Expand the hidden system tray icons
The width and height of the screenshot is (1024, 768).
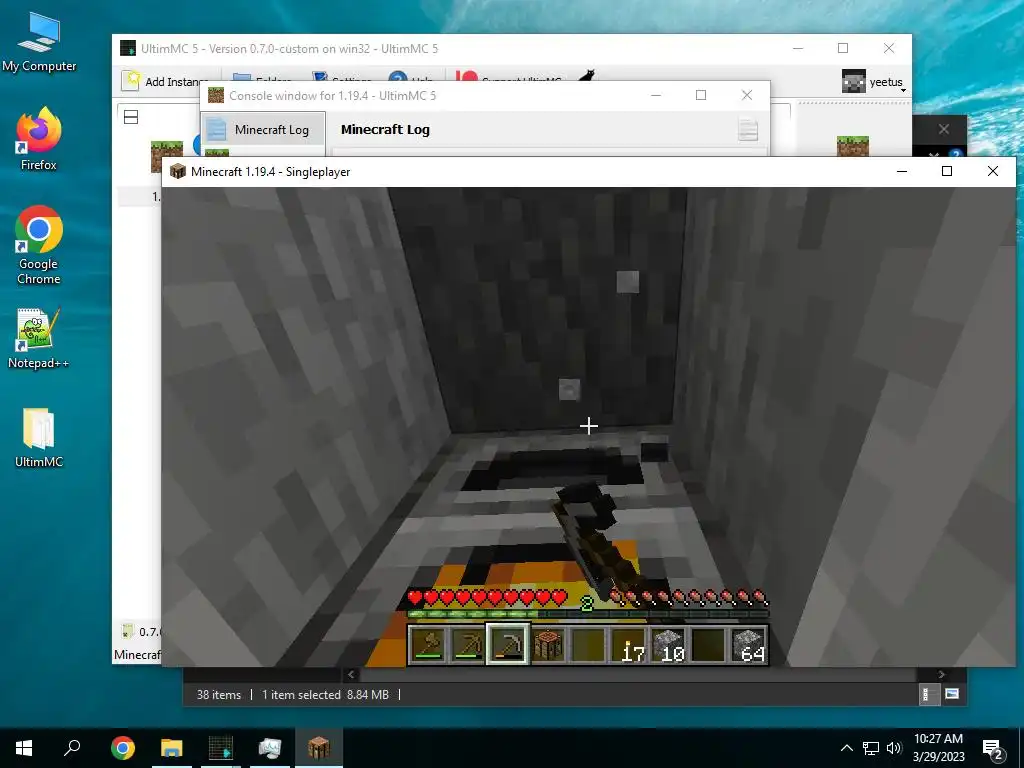tap(846, 748)
